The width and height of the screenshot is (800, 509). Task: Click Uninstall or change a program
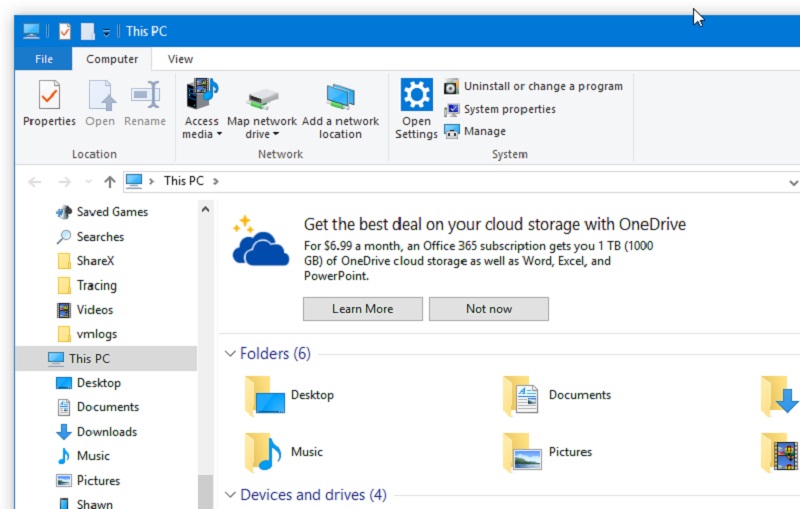533,86
